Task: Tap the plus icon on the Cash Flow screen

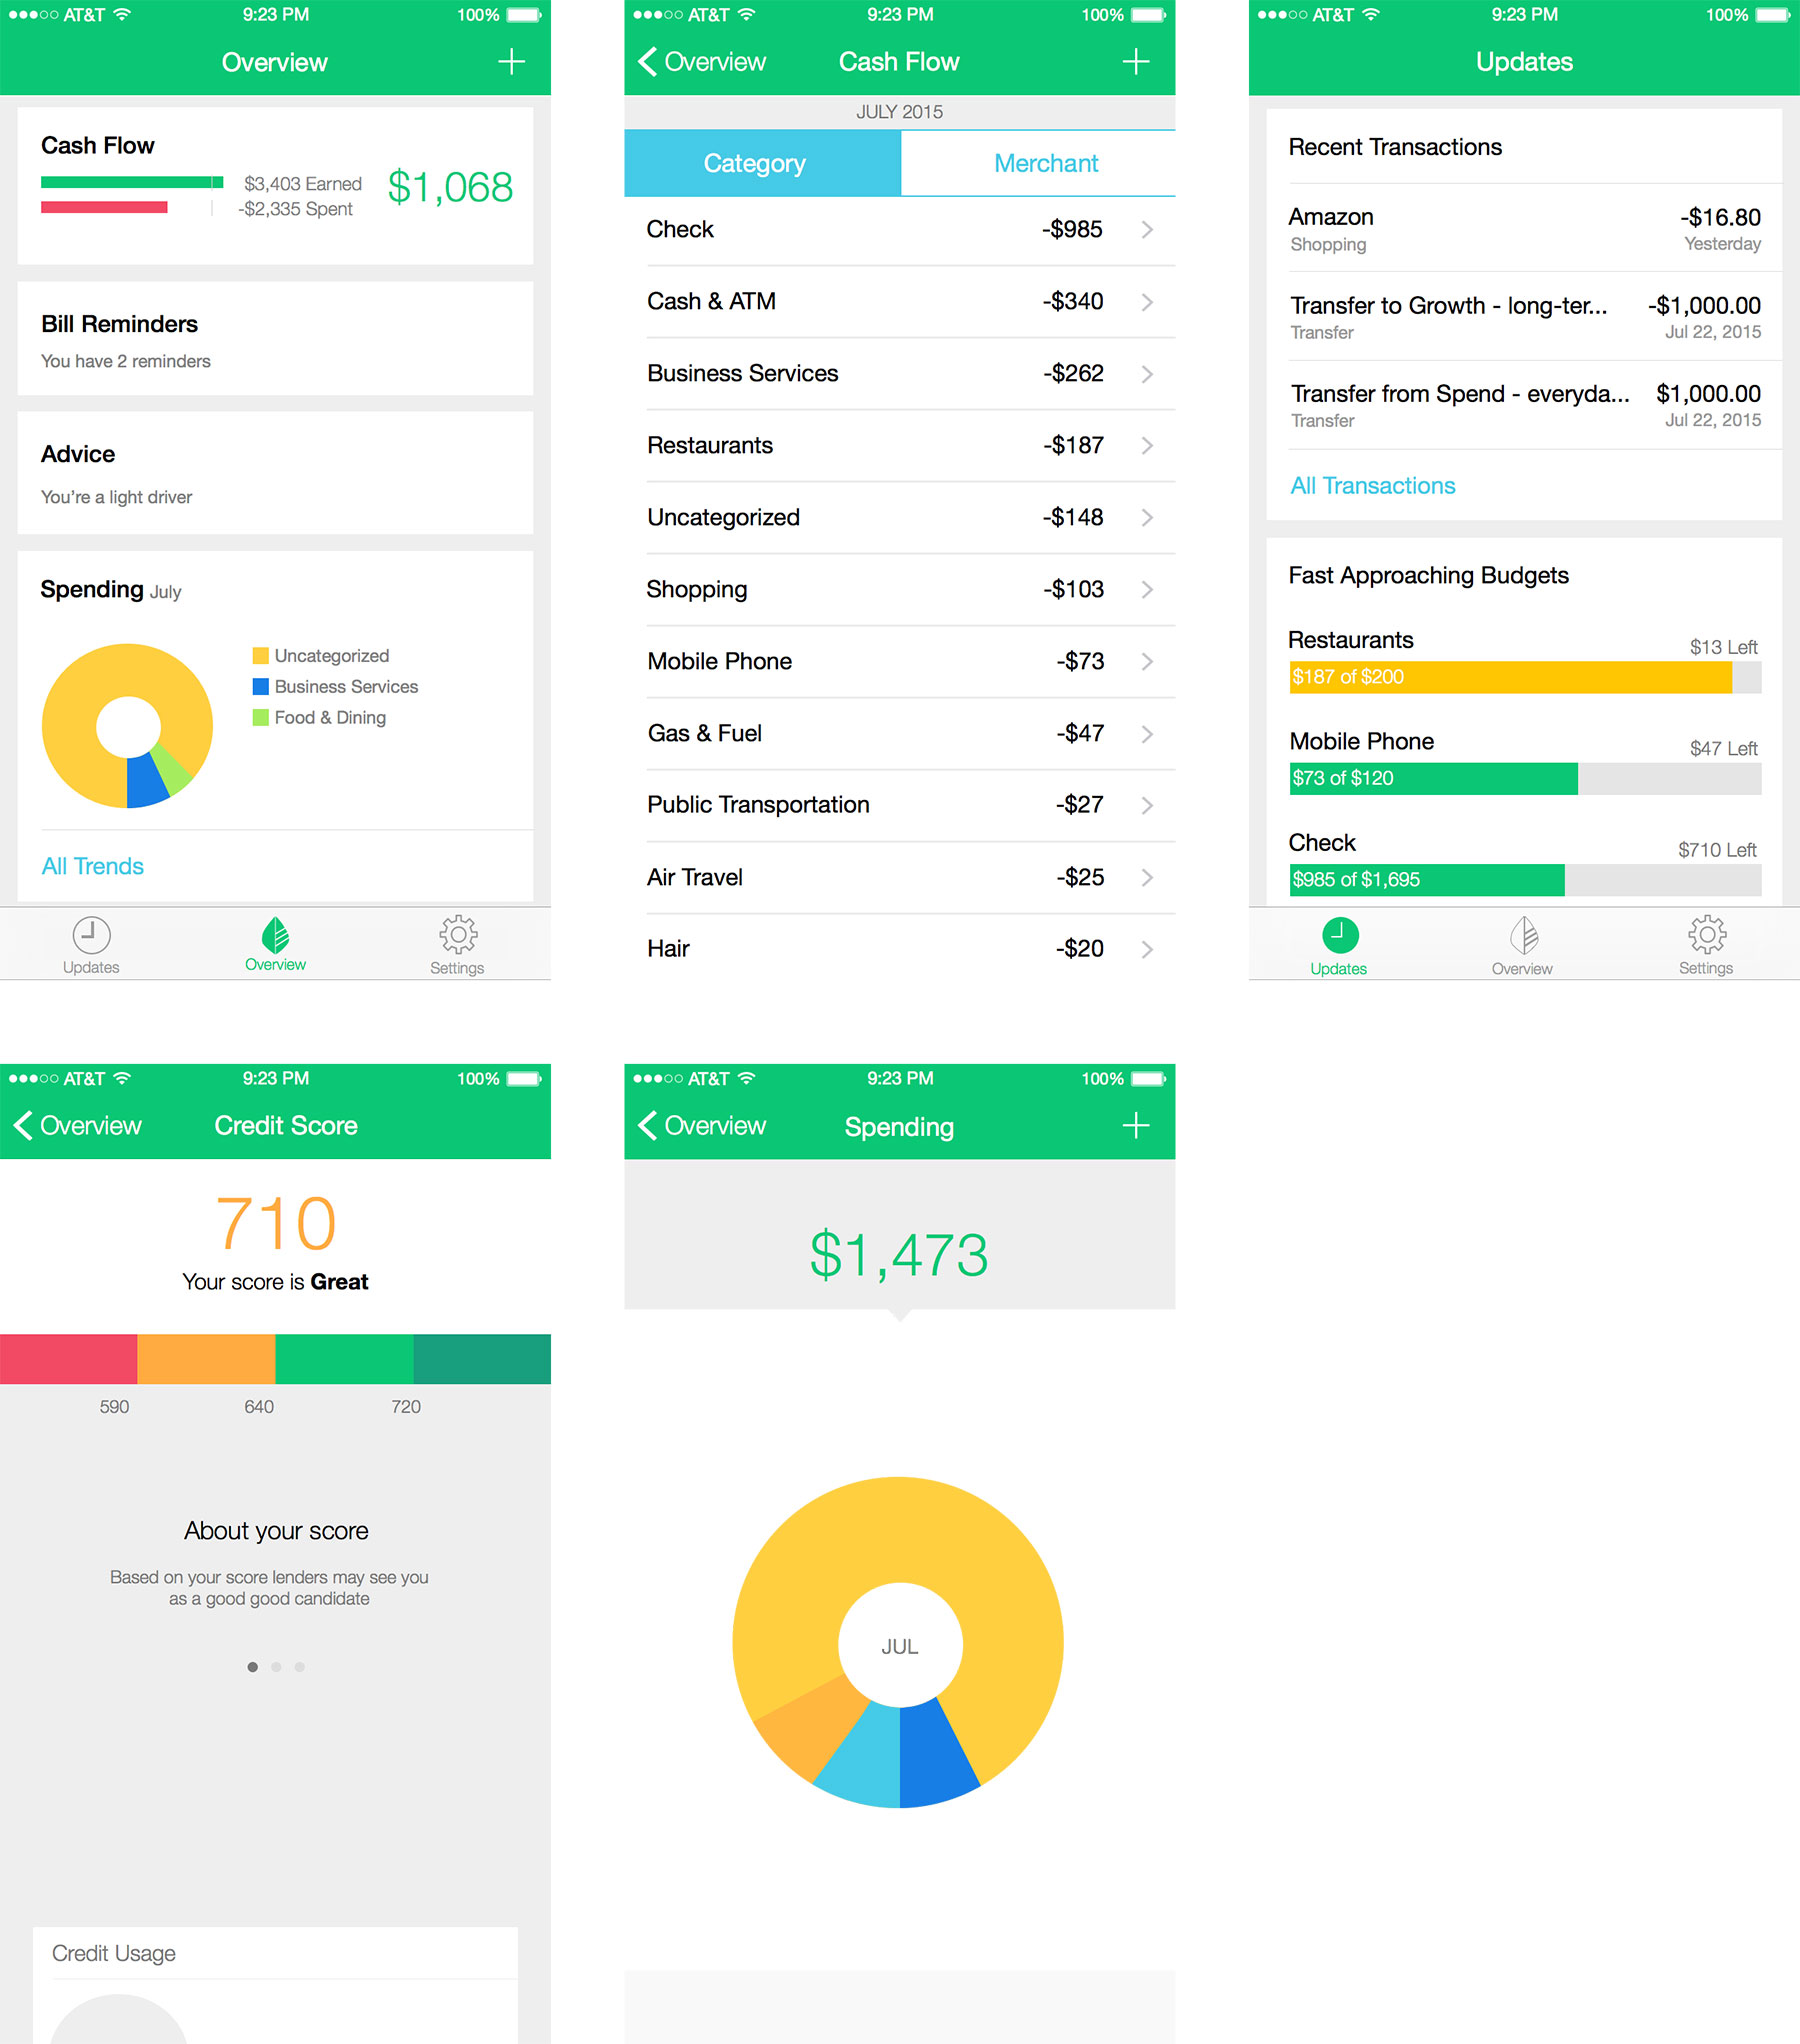Action: [1135, 61]
